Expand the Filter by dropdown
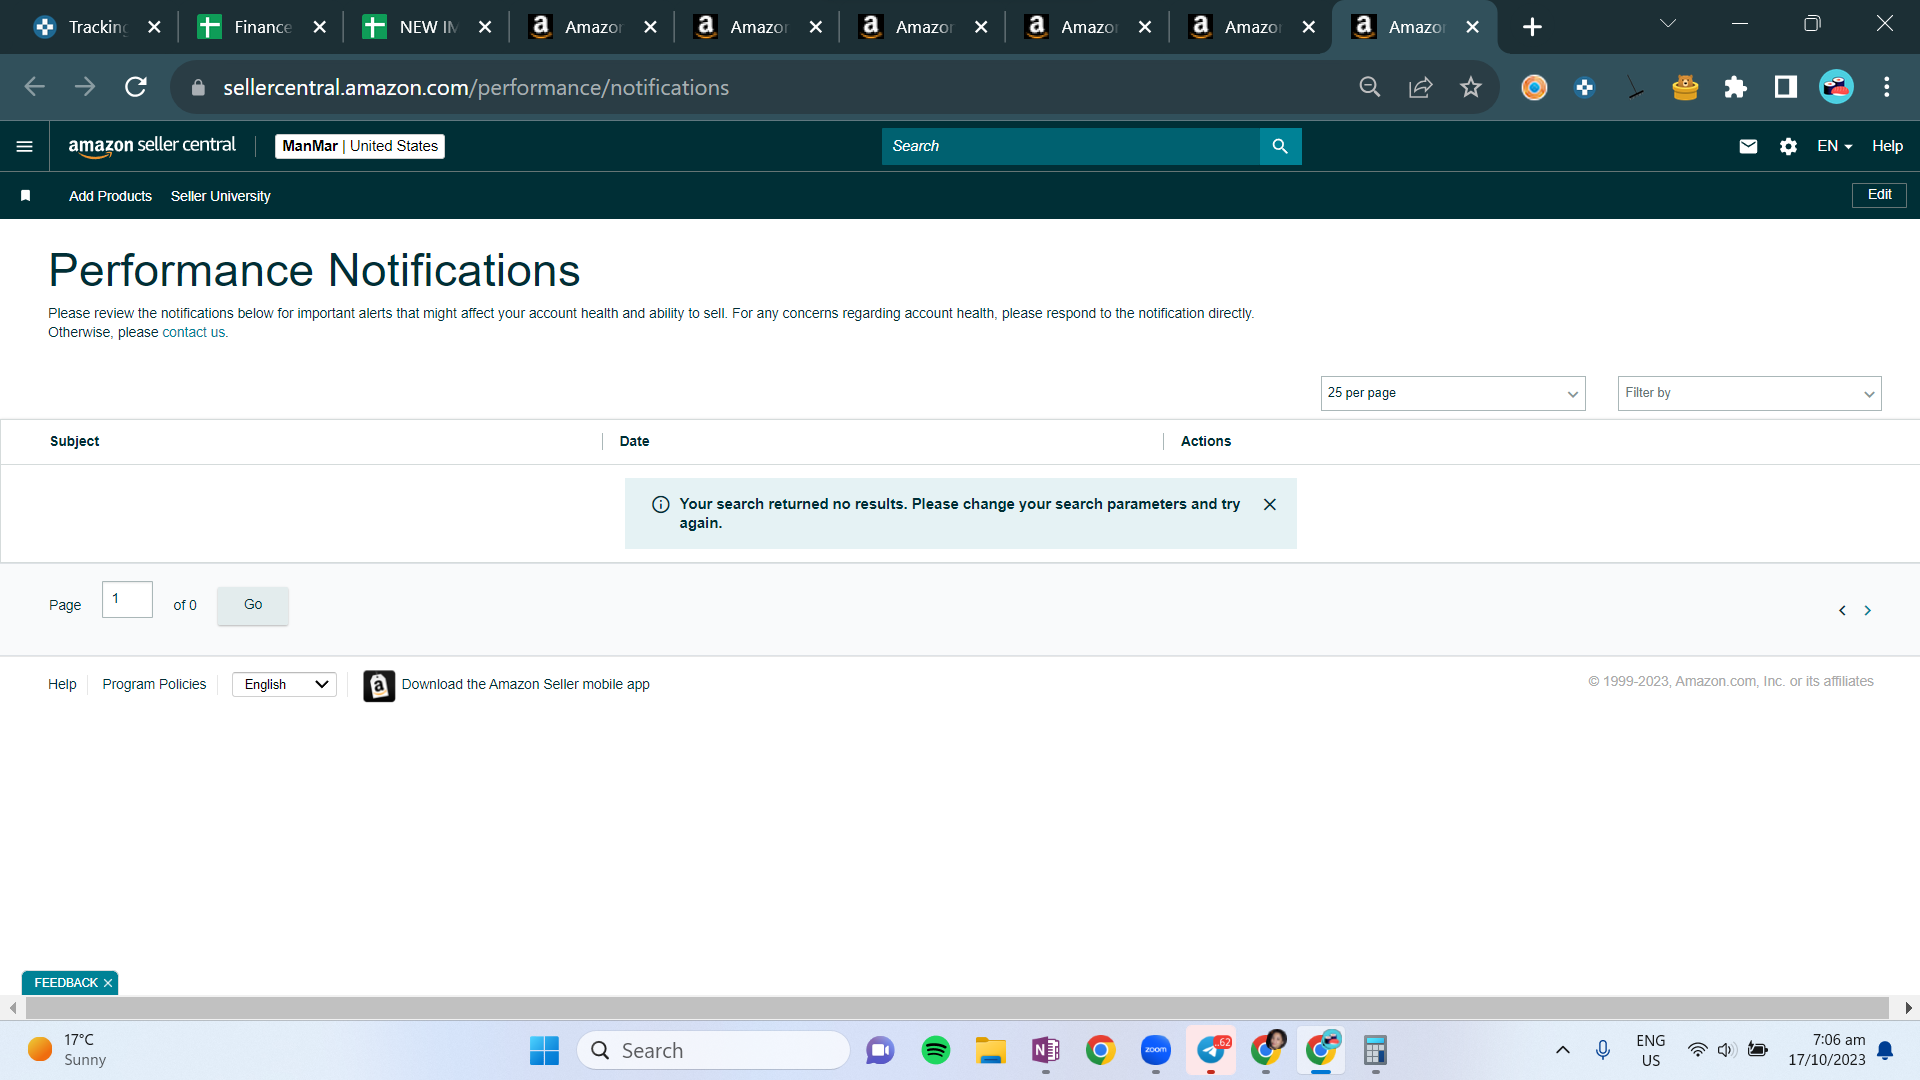Screen dimensions: 1920x1080 pos(1749,393)
